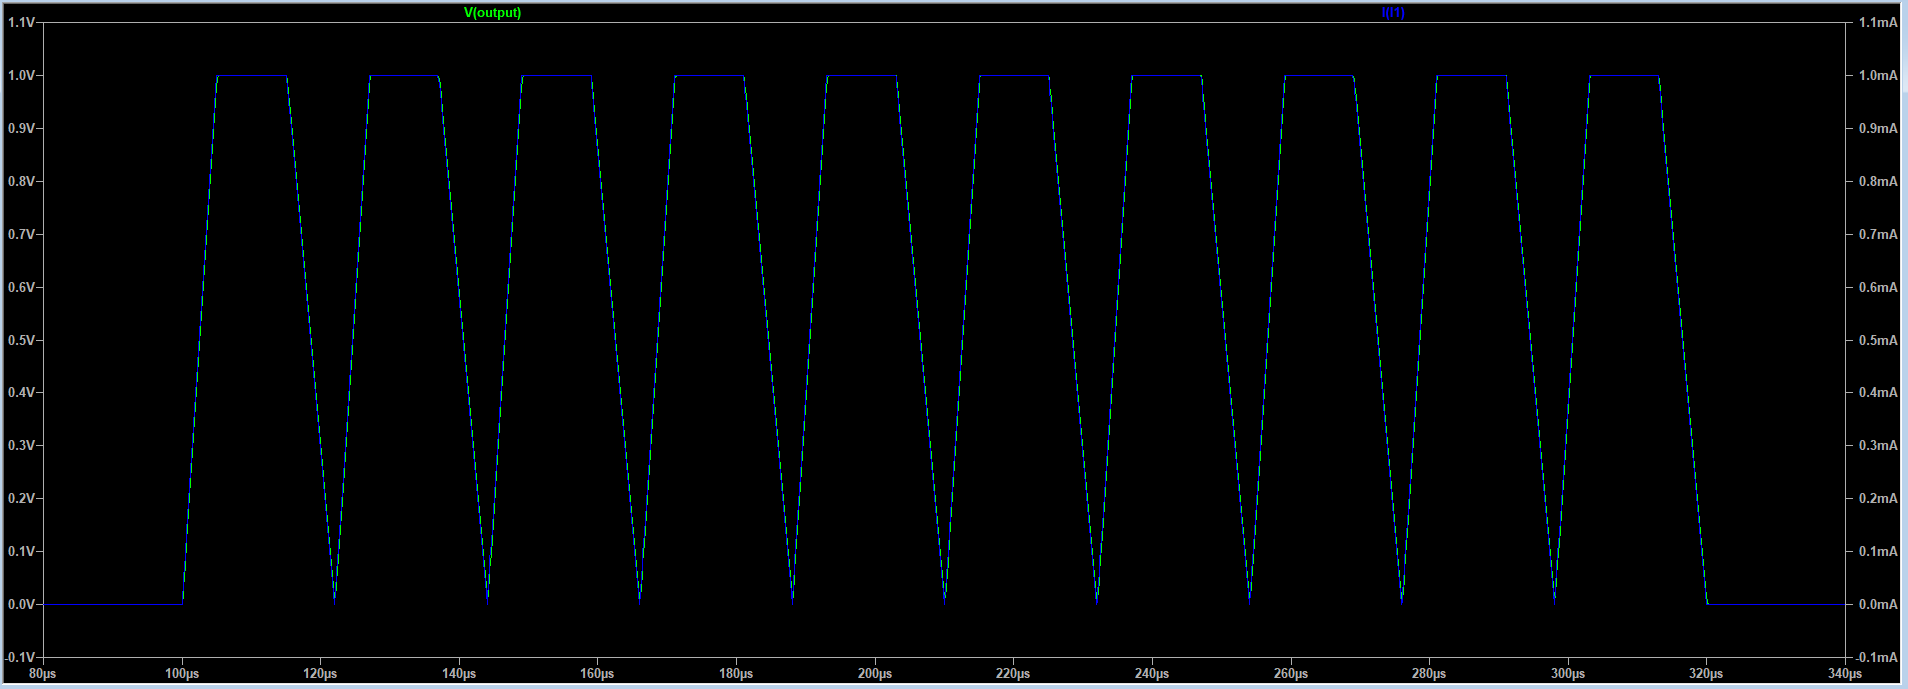Screen dimensions: 1908x689
Task: Click the 0.6mA right axis label
Action: click(x=1877, y=287)
